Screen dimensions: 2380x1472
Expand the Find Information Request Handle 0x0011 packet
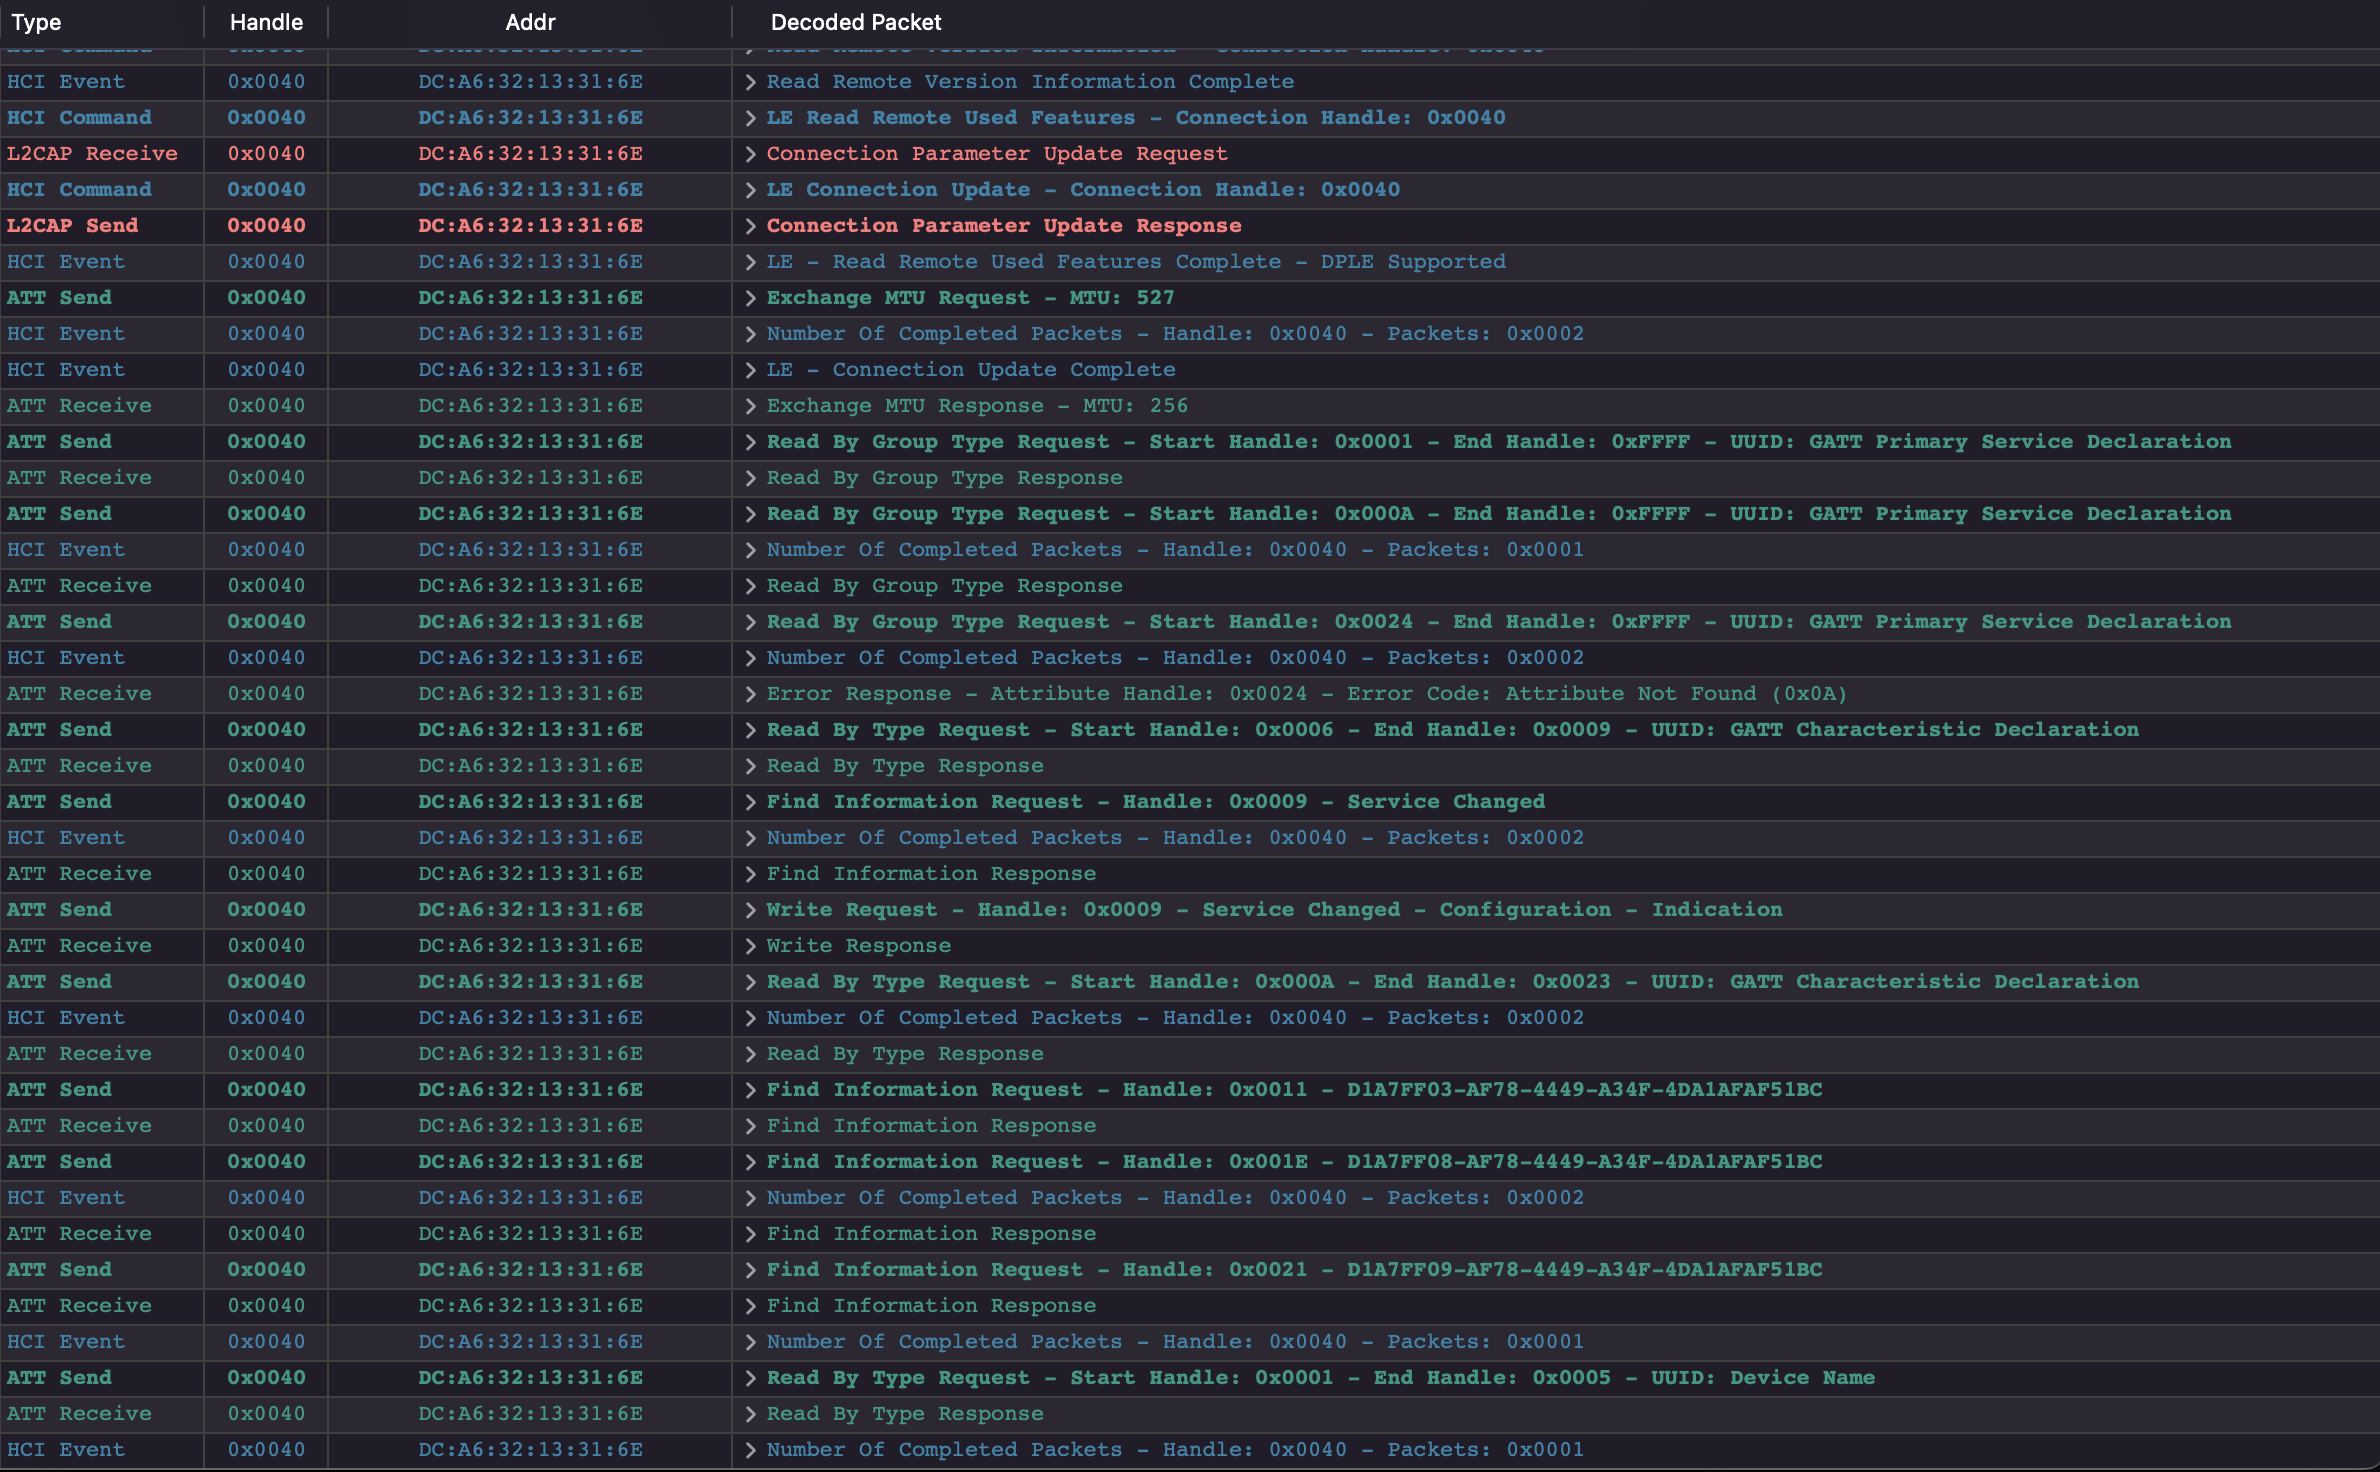(748, 1089)
